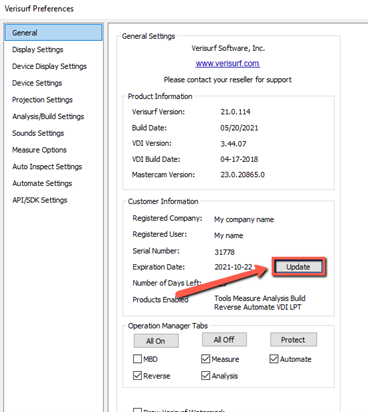
Task: Click the All On button
Action: pos(156,341)
